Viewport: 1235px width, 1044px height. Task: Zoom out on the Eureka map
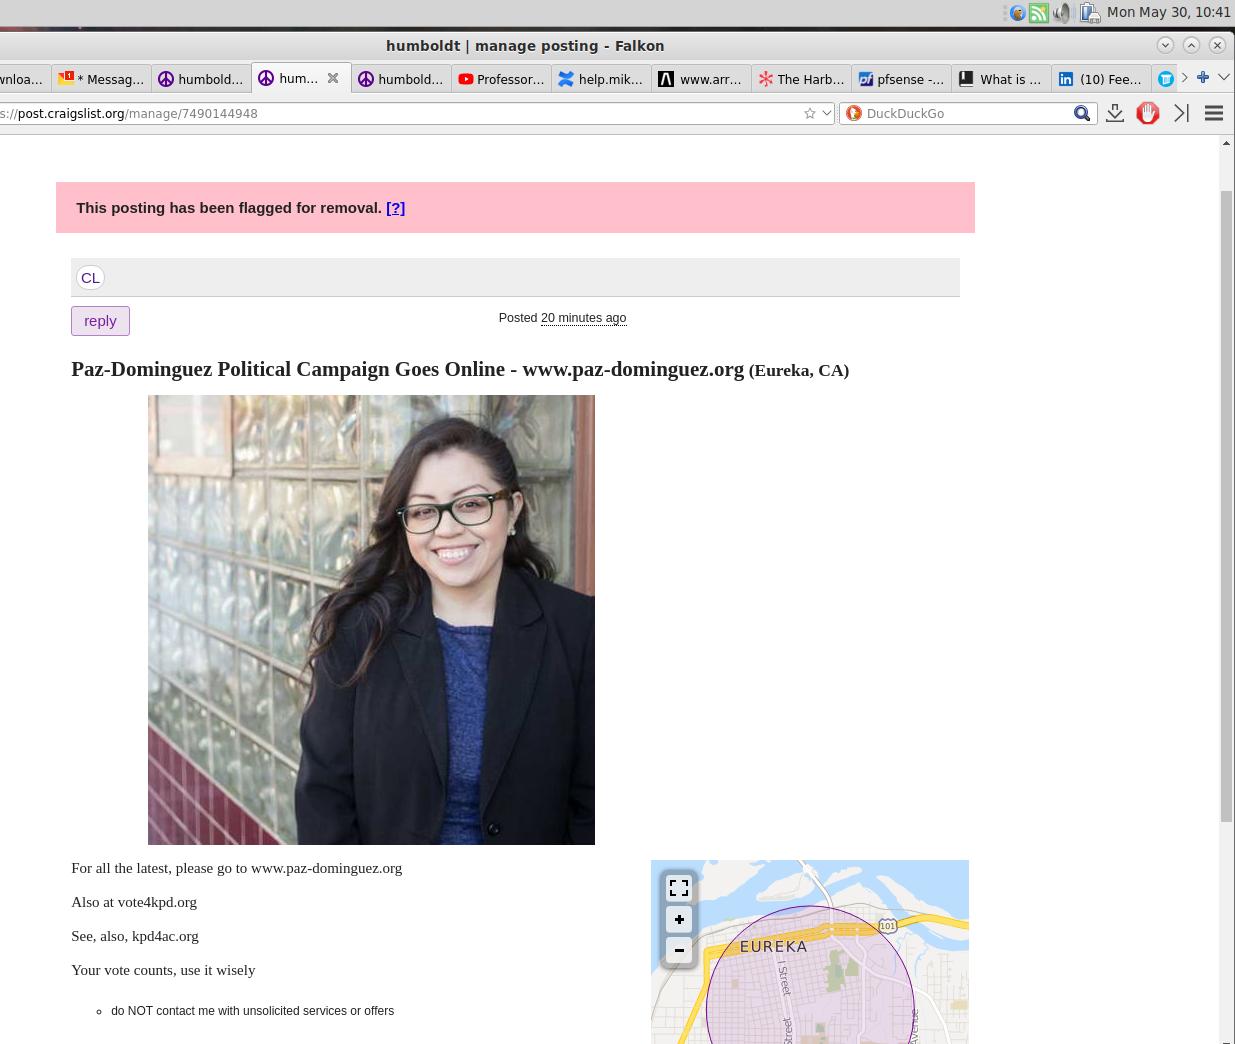coord(679,950)
